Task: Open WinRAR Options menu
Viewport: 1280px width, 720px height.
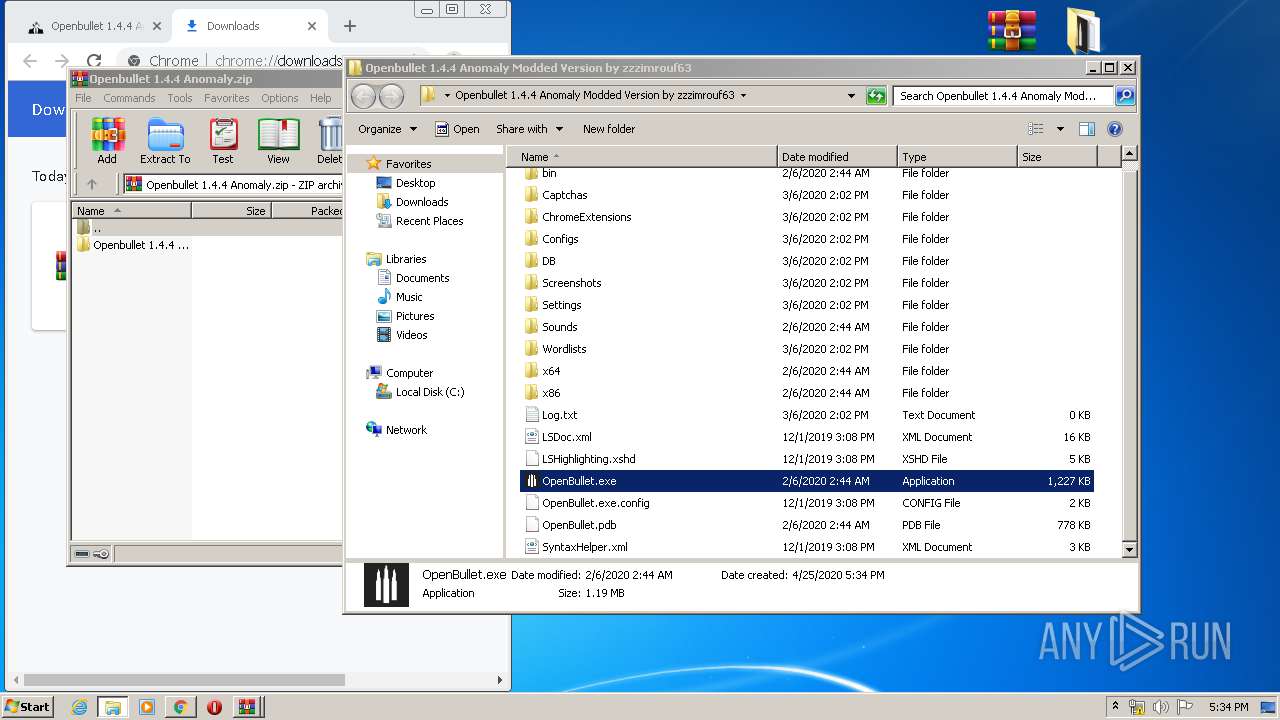Action: 280,98
